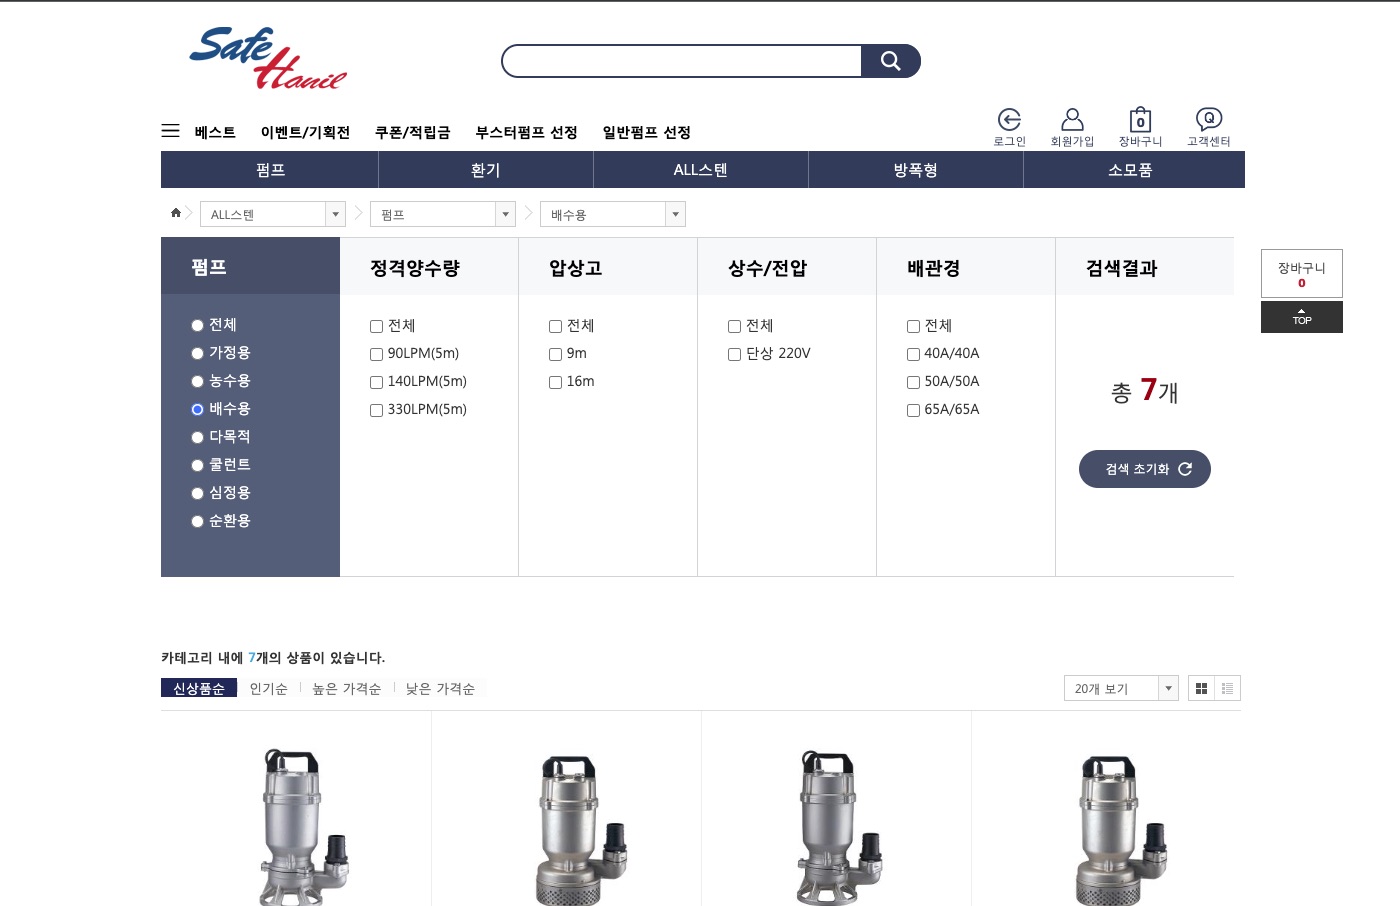Screen dimensions: 1400x906
Task: Switch to list view layout
Action: pos(1227,688)
